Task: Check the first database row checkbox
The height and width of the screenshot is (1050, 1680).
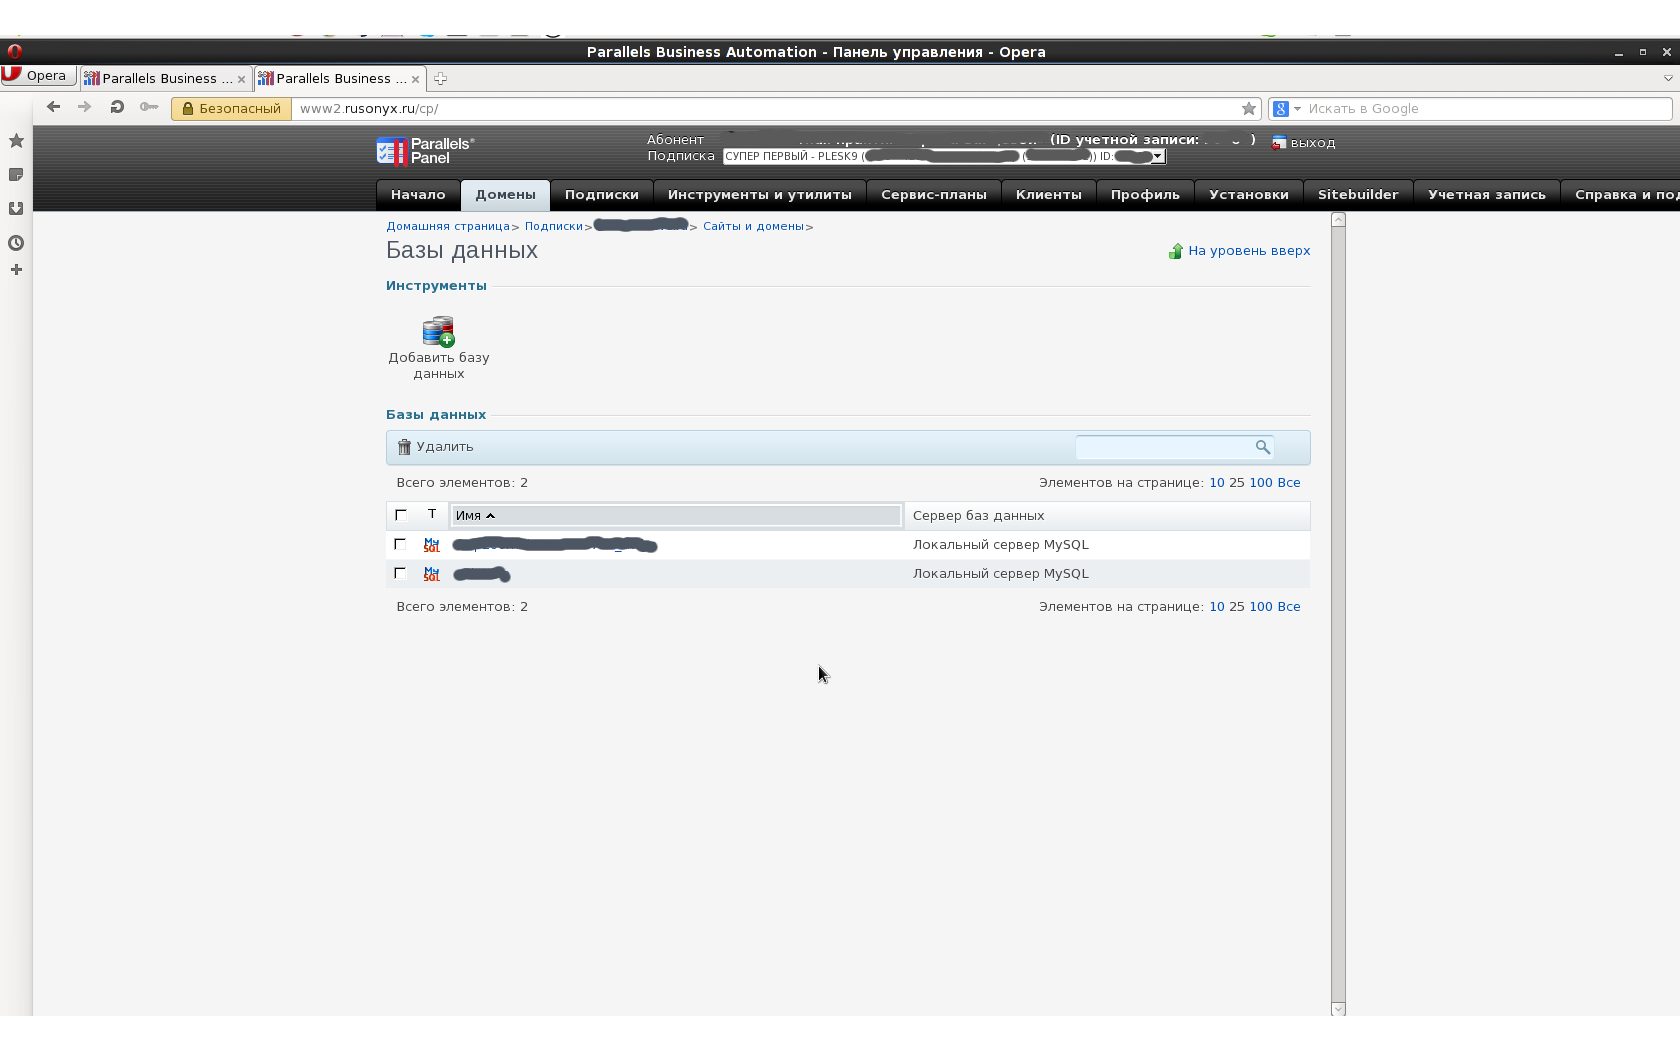Action: [x=400, y=544]
